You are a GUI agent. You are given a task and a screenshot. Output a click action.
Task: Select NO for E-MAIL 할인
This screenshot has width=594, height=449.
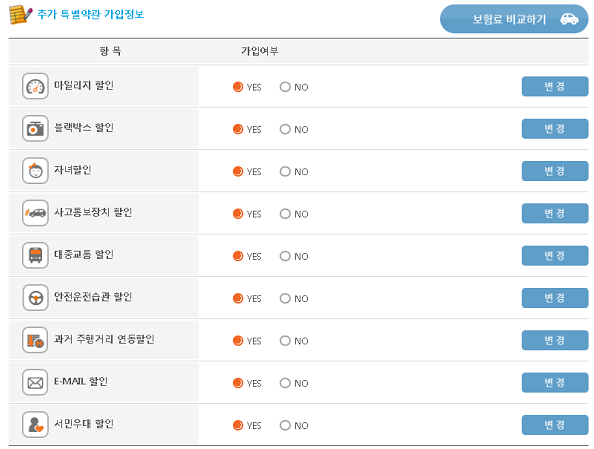pos(285,383)
